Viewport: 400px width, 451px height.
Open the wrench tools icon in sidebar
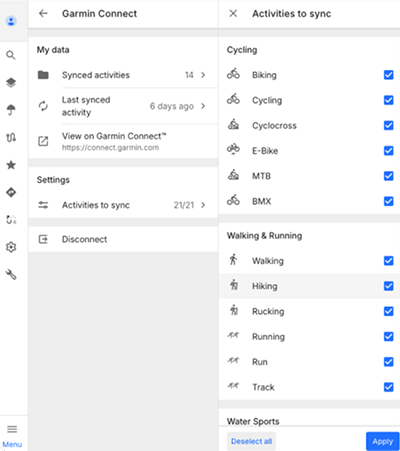(x=11, y=275)
